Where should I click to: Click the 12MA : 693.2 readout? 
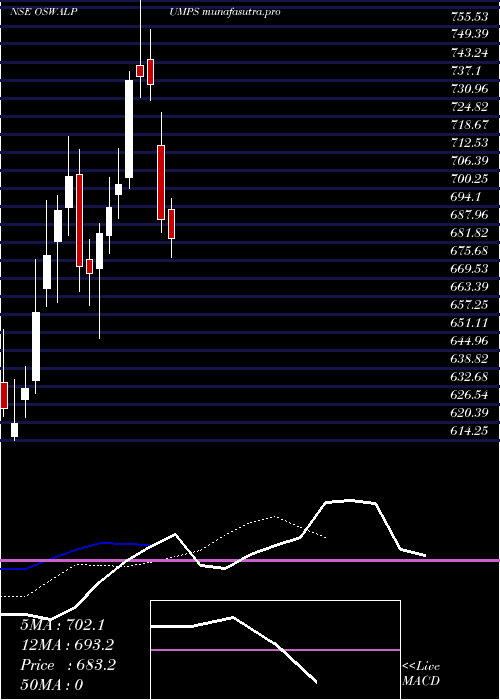67,645
